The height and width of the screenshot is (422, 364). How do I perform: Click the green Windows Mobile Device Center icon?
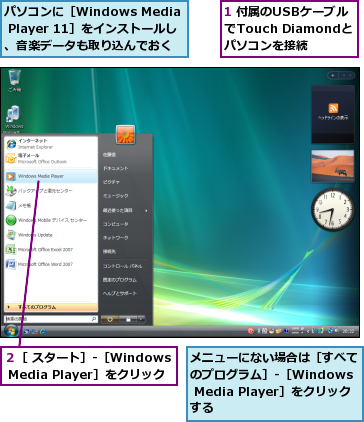point(11,220)
